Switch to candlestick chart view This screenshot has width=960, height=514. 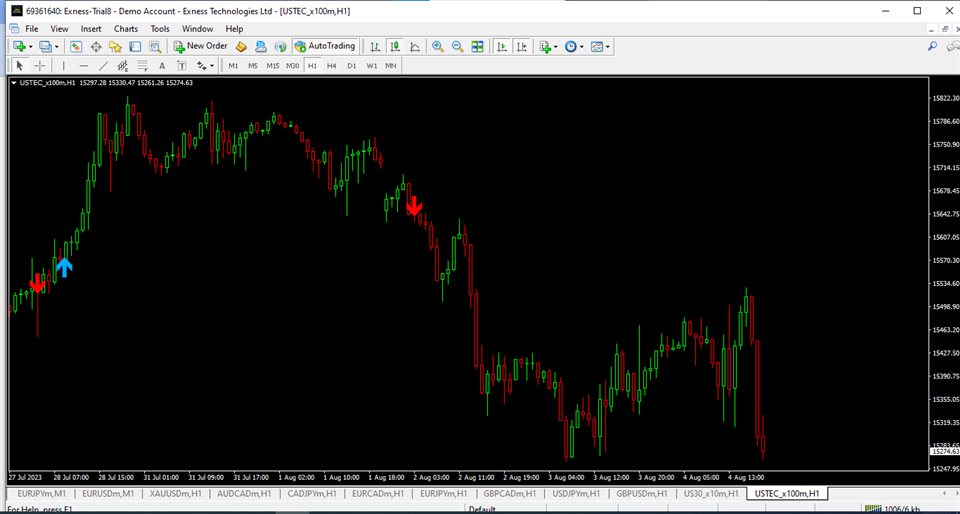394,47
